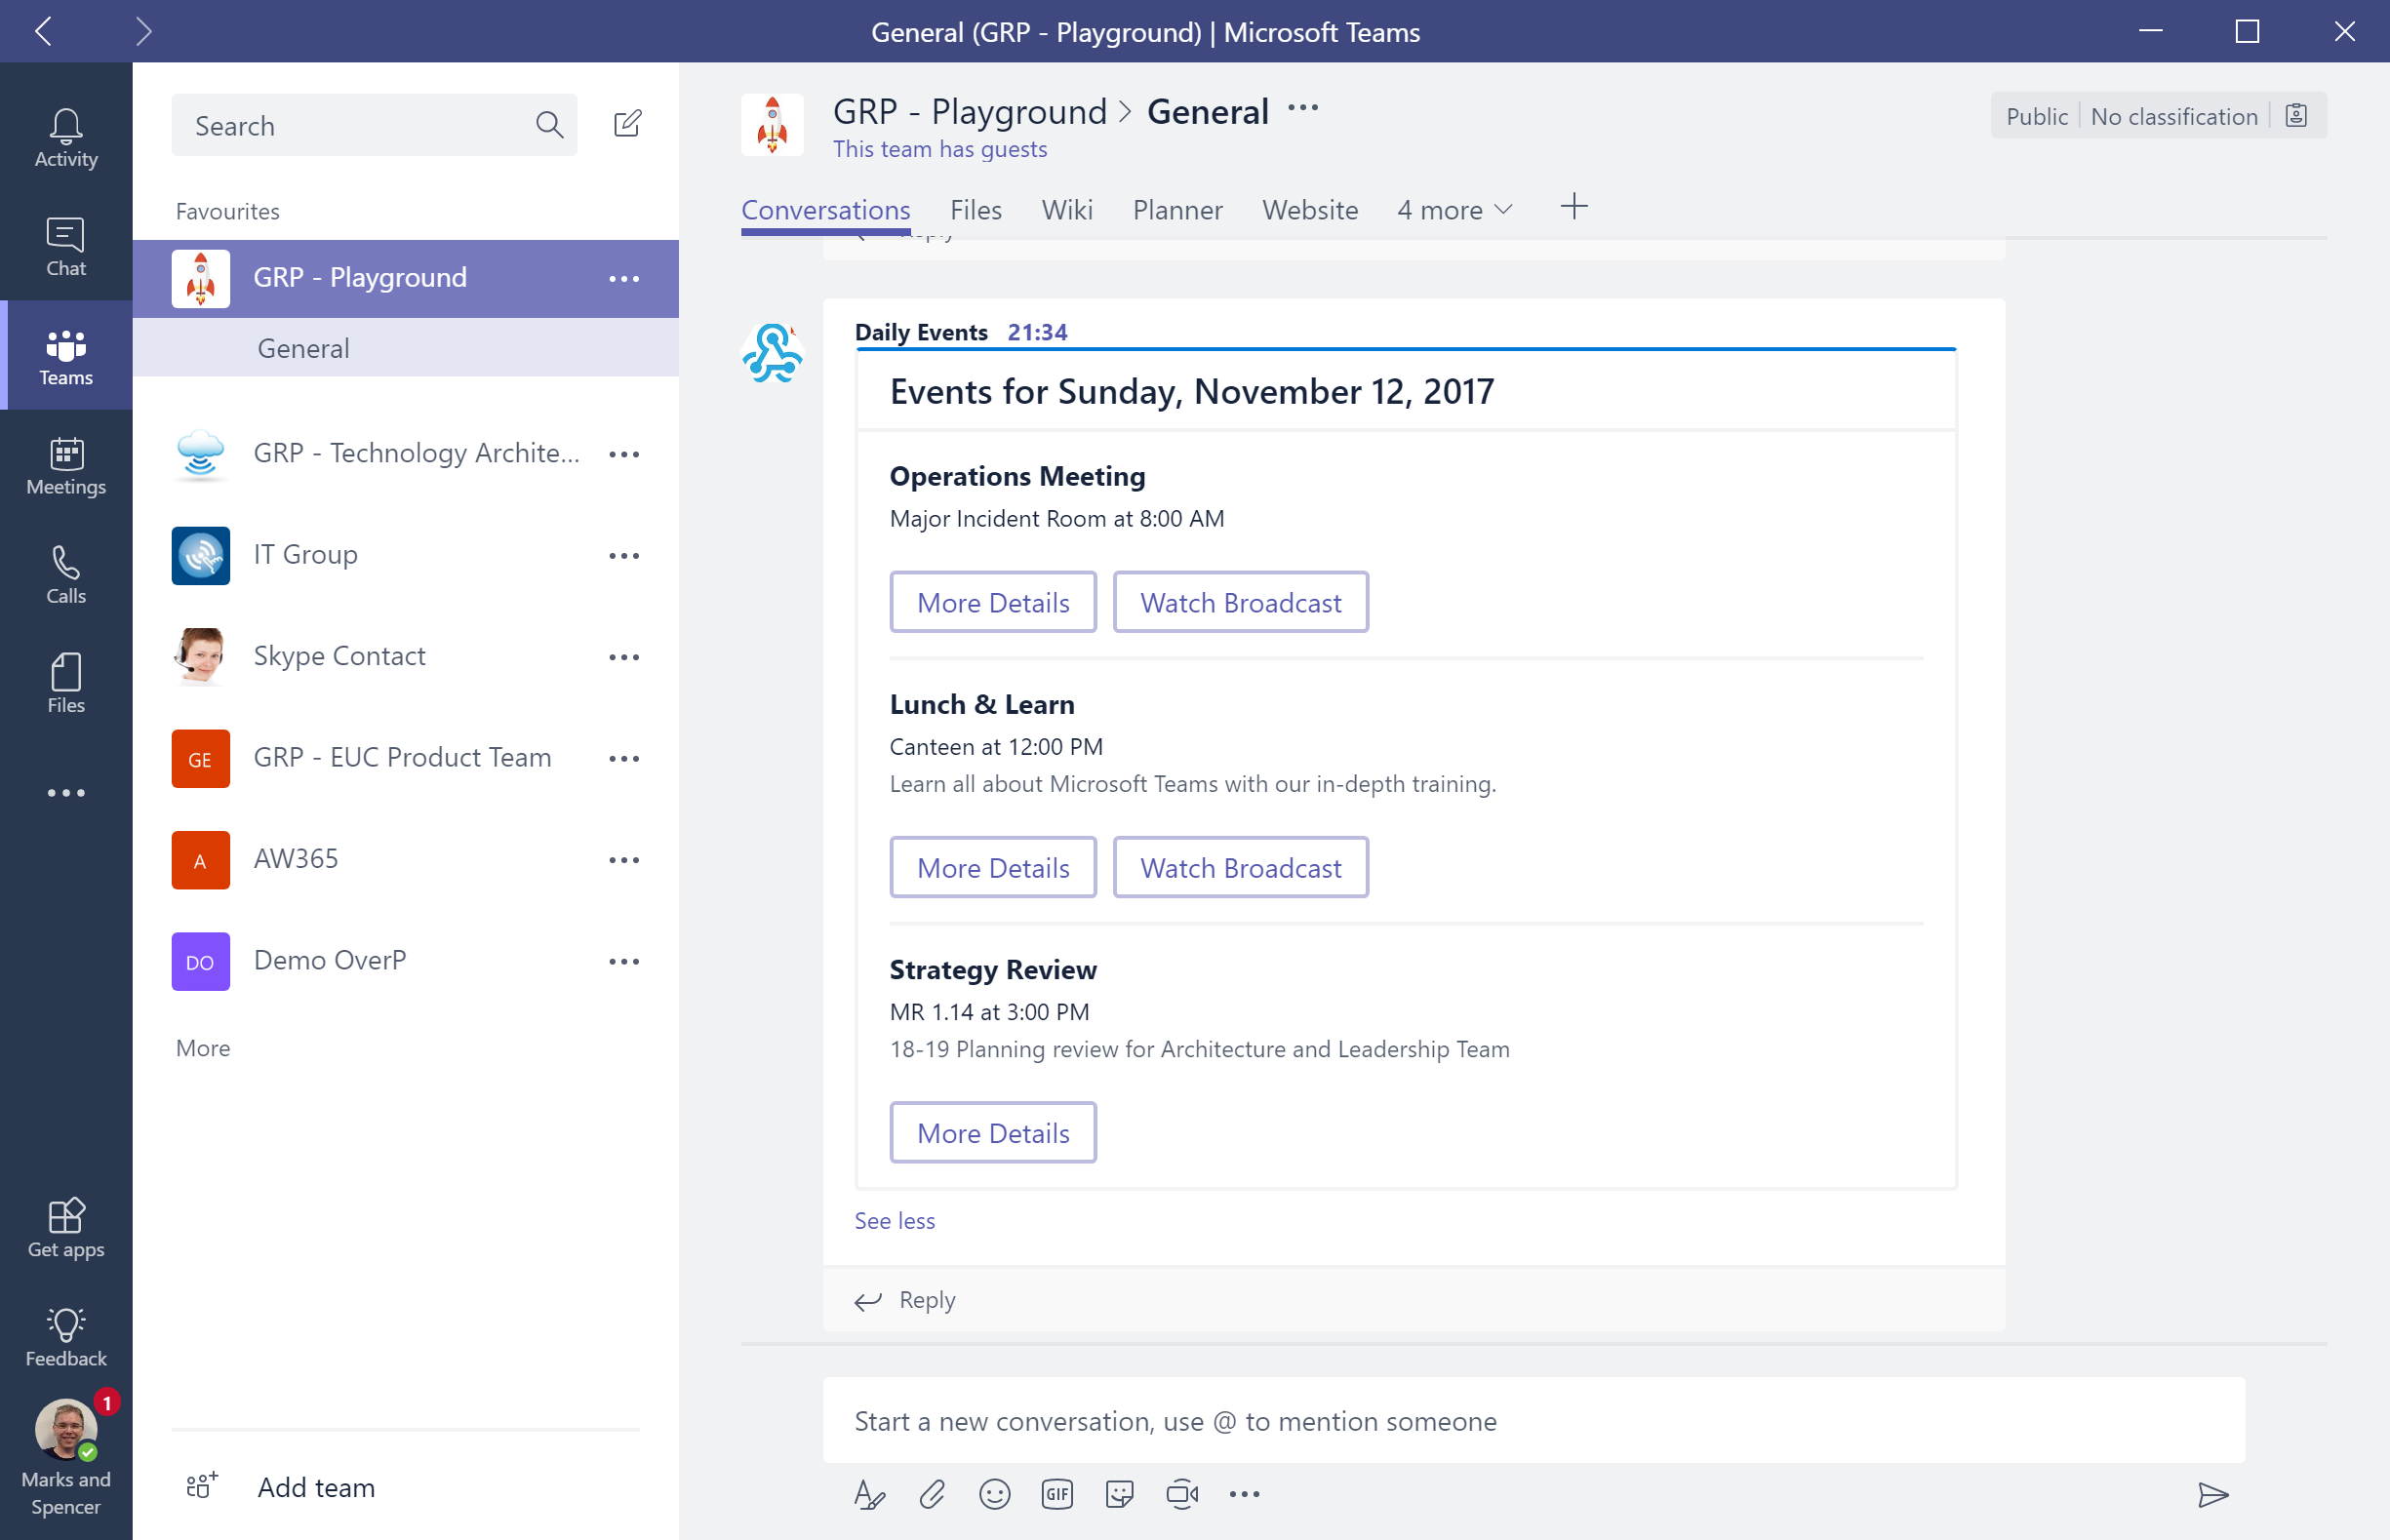The image size is (2390, 1540).
Task: Go back with the left arrow
Action: 43,31
